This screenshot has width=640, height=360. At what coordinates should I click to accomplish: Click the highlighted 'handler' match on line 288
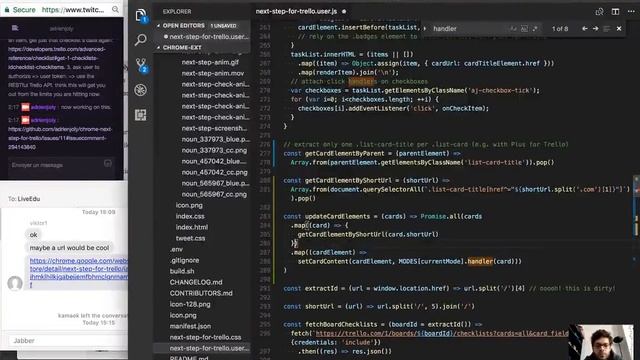click(480, 261)
